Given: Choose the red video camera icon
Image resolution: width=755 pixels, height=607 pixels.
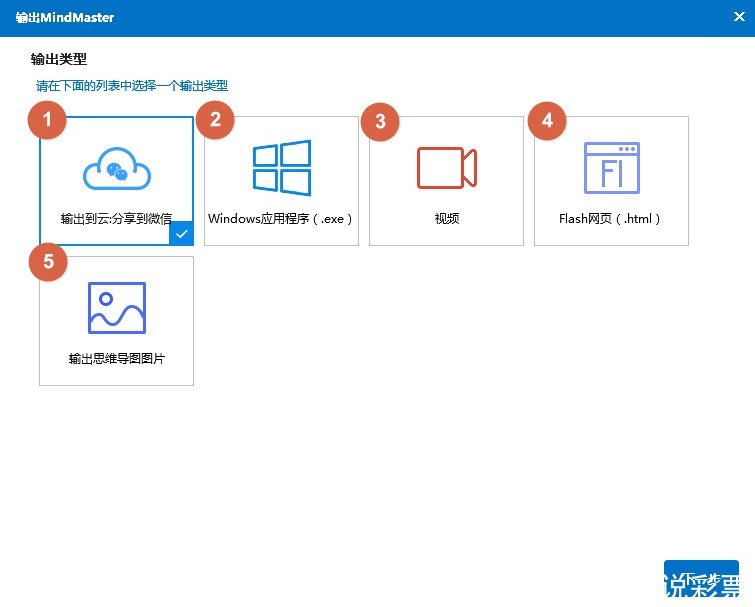Looking at the screenshot, I should (x=447, y=168).
